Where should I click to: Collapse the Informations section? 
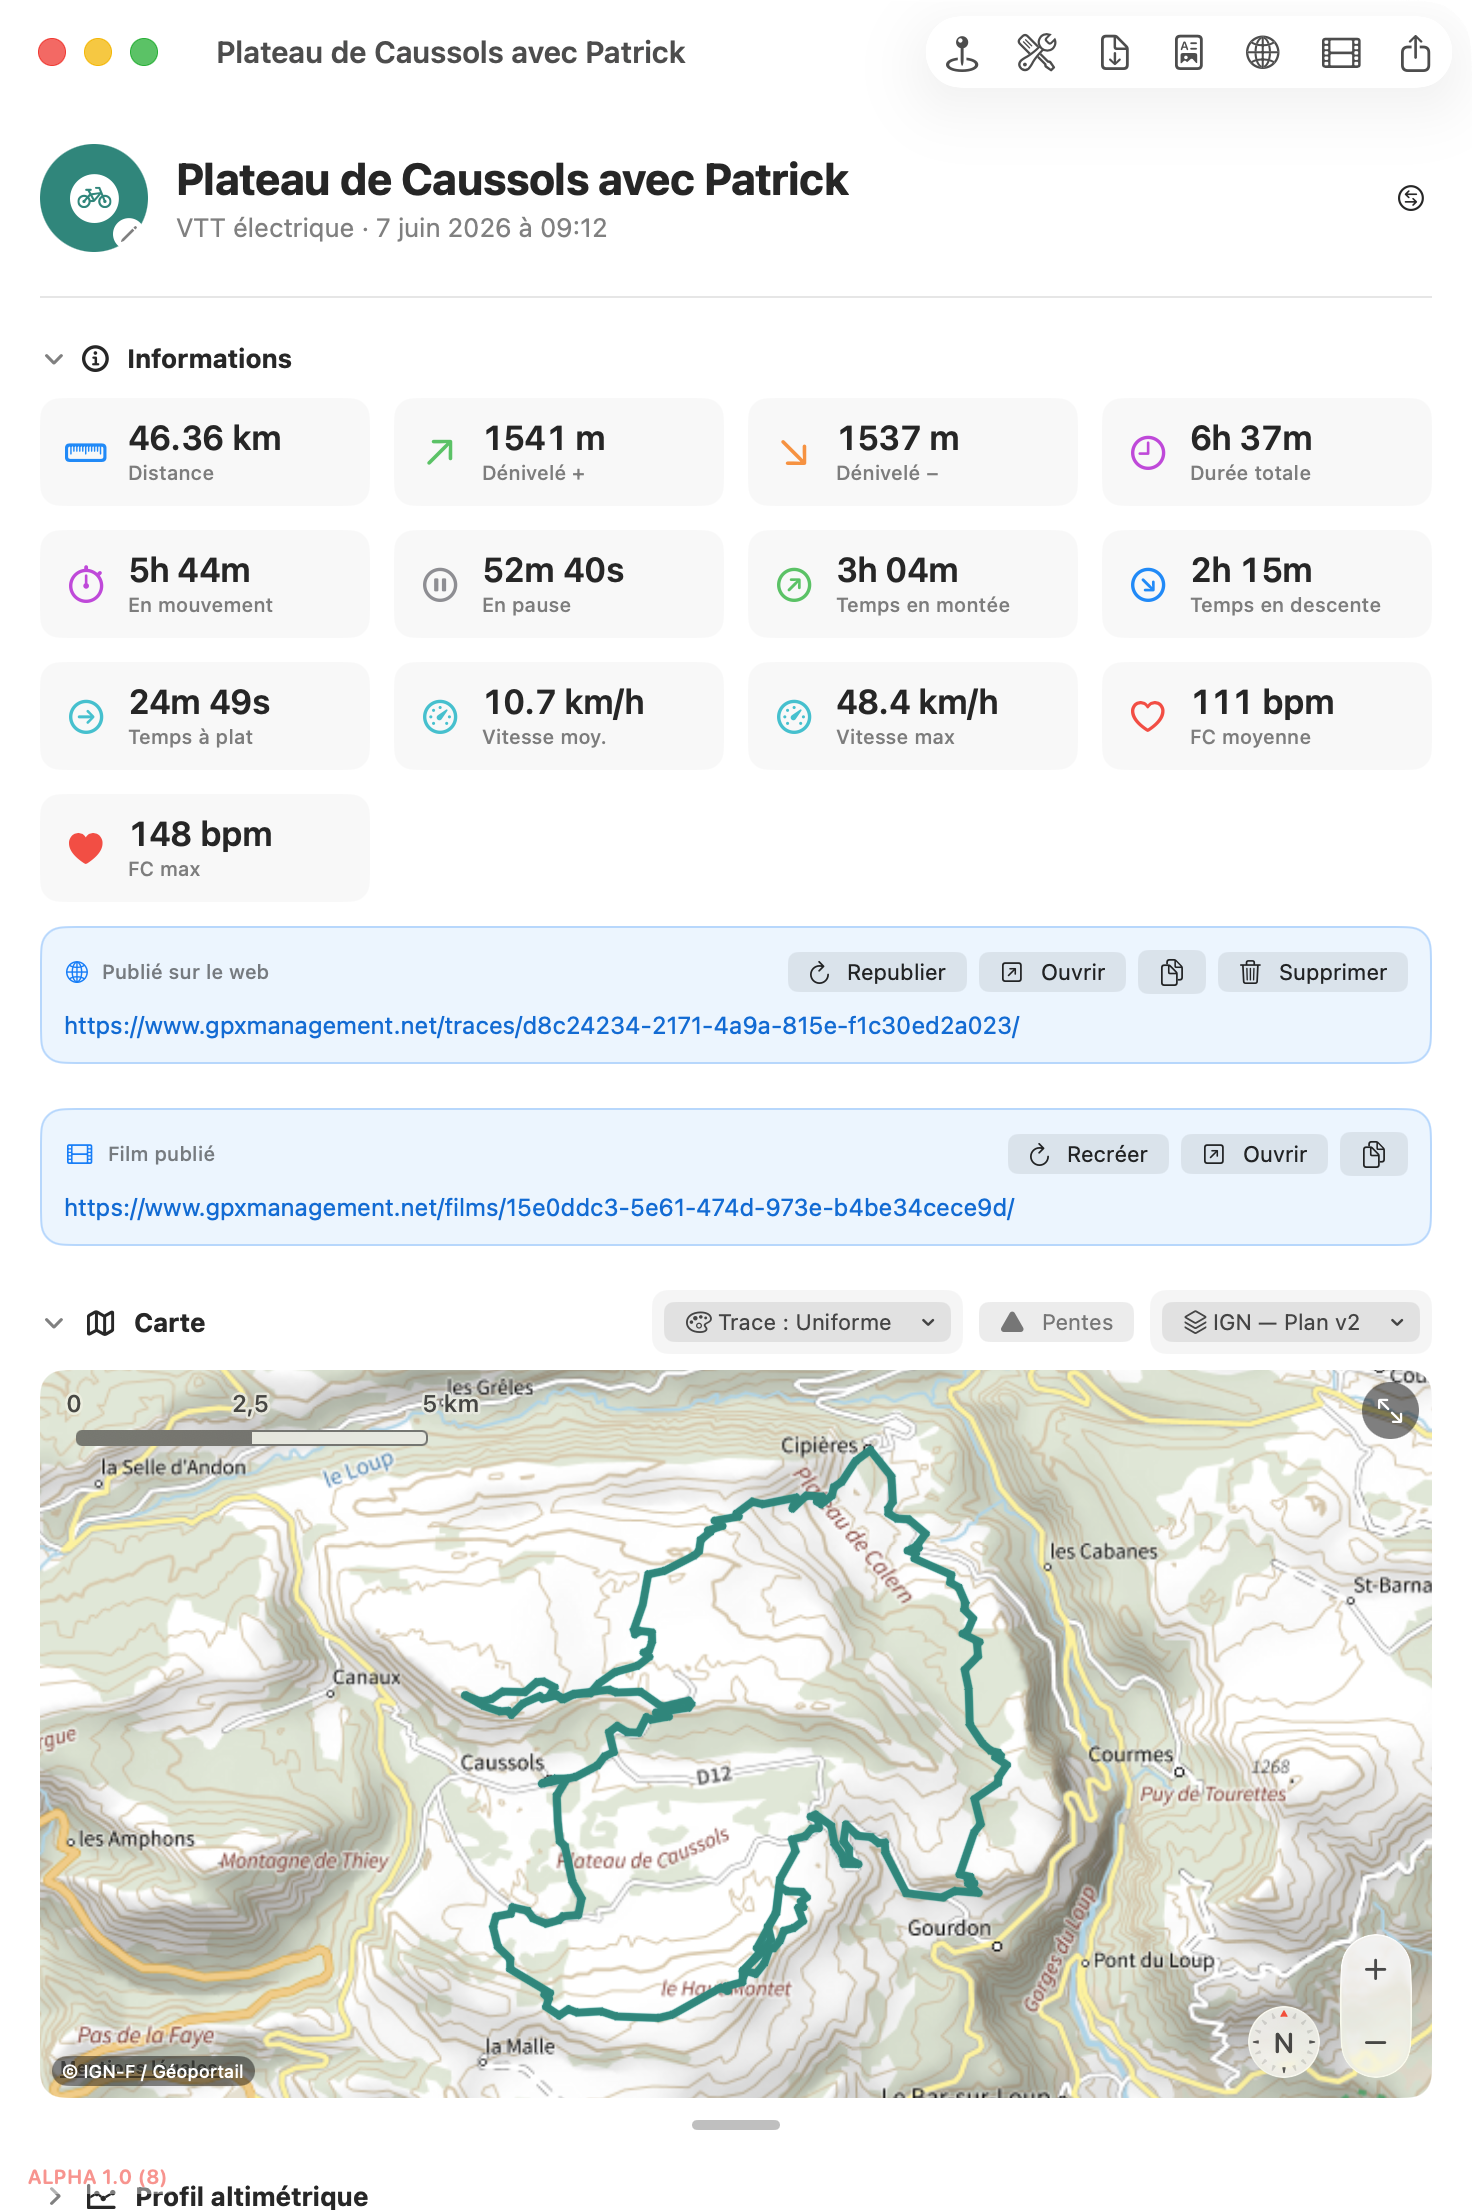pyautogui.click(x=54, y=359)
